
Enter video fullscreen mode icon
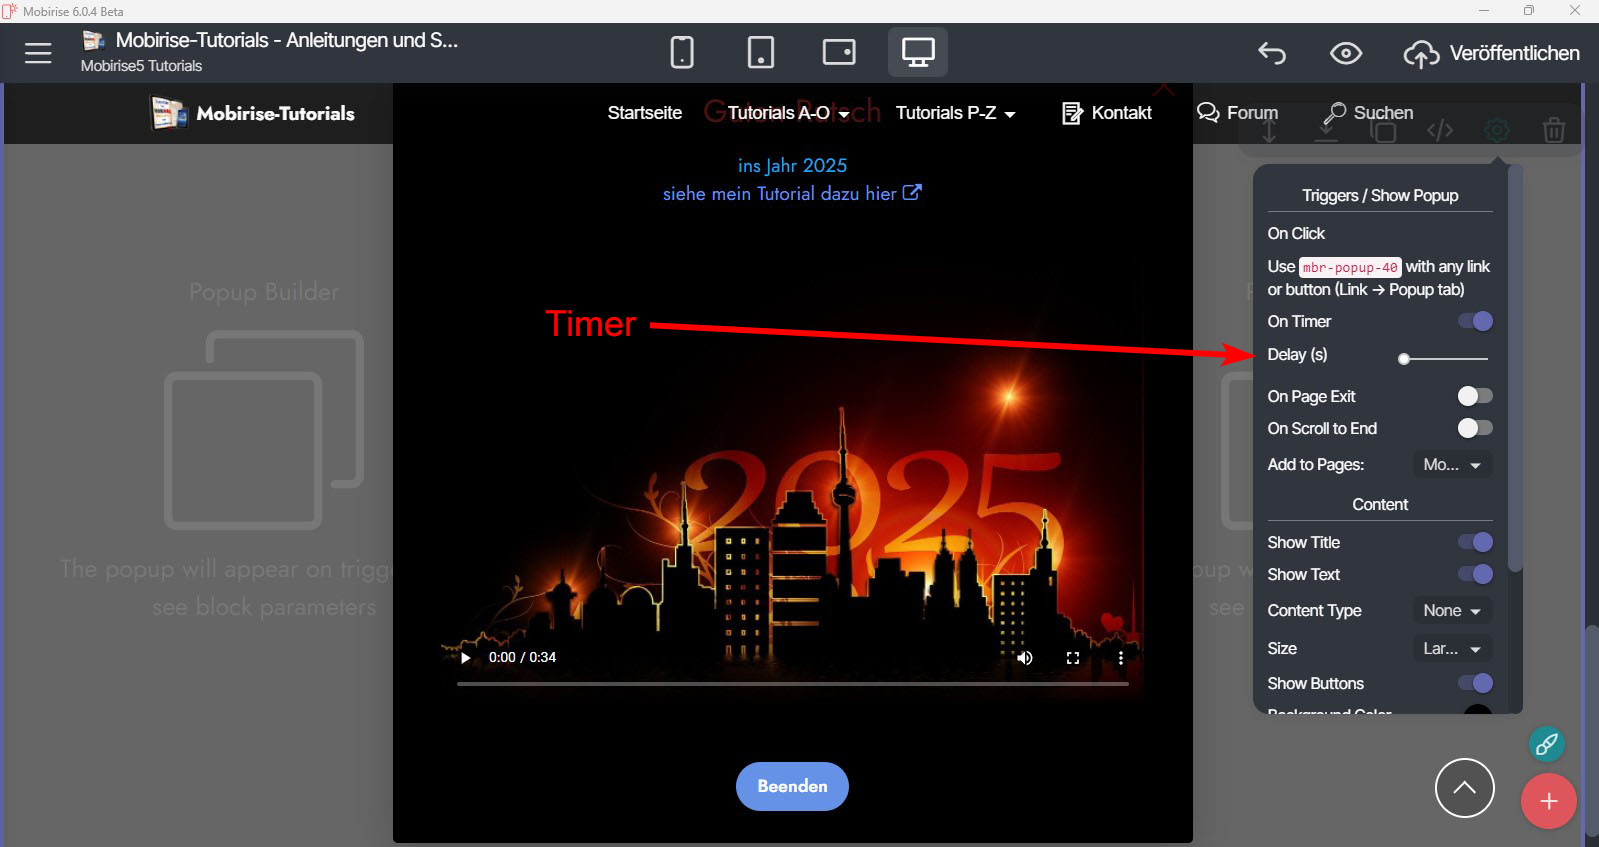coord(1073,658)
